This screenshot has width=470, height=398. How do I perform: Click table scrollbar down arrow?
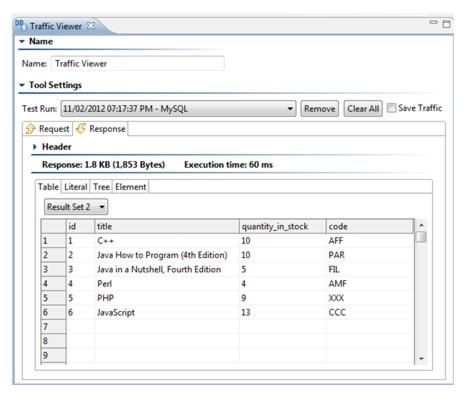(421, 359)
